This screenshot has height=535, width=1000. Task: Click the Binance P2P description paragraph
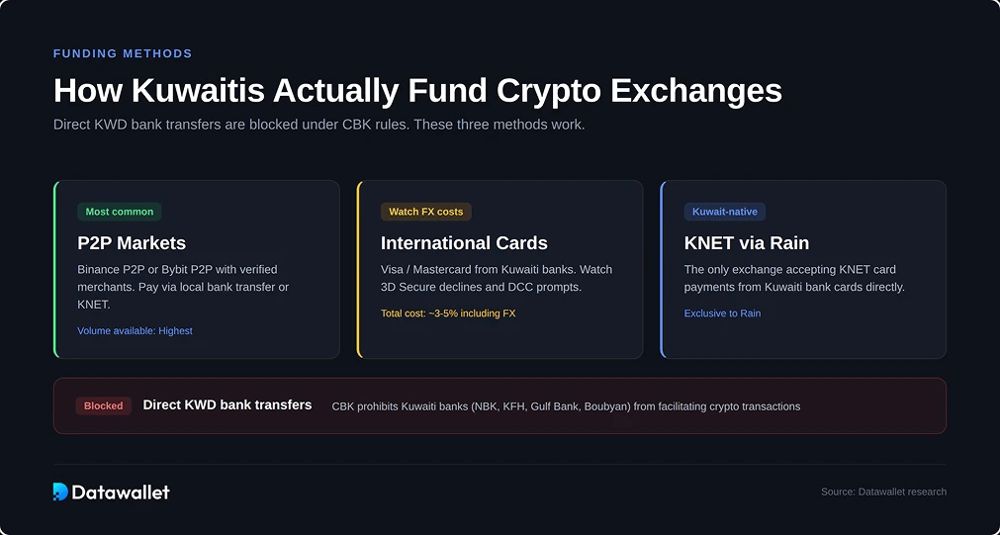point(183,287)
